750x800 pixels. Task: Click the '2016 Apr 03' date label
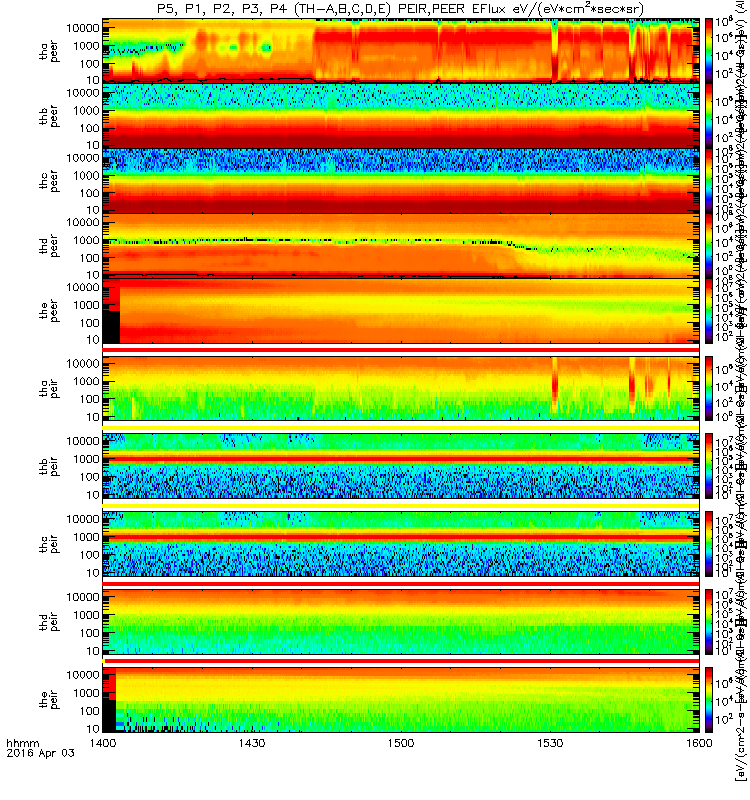click(x=40, y=753)
